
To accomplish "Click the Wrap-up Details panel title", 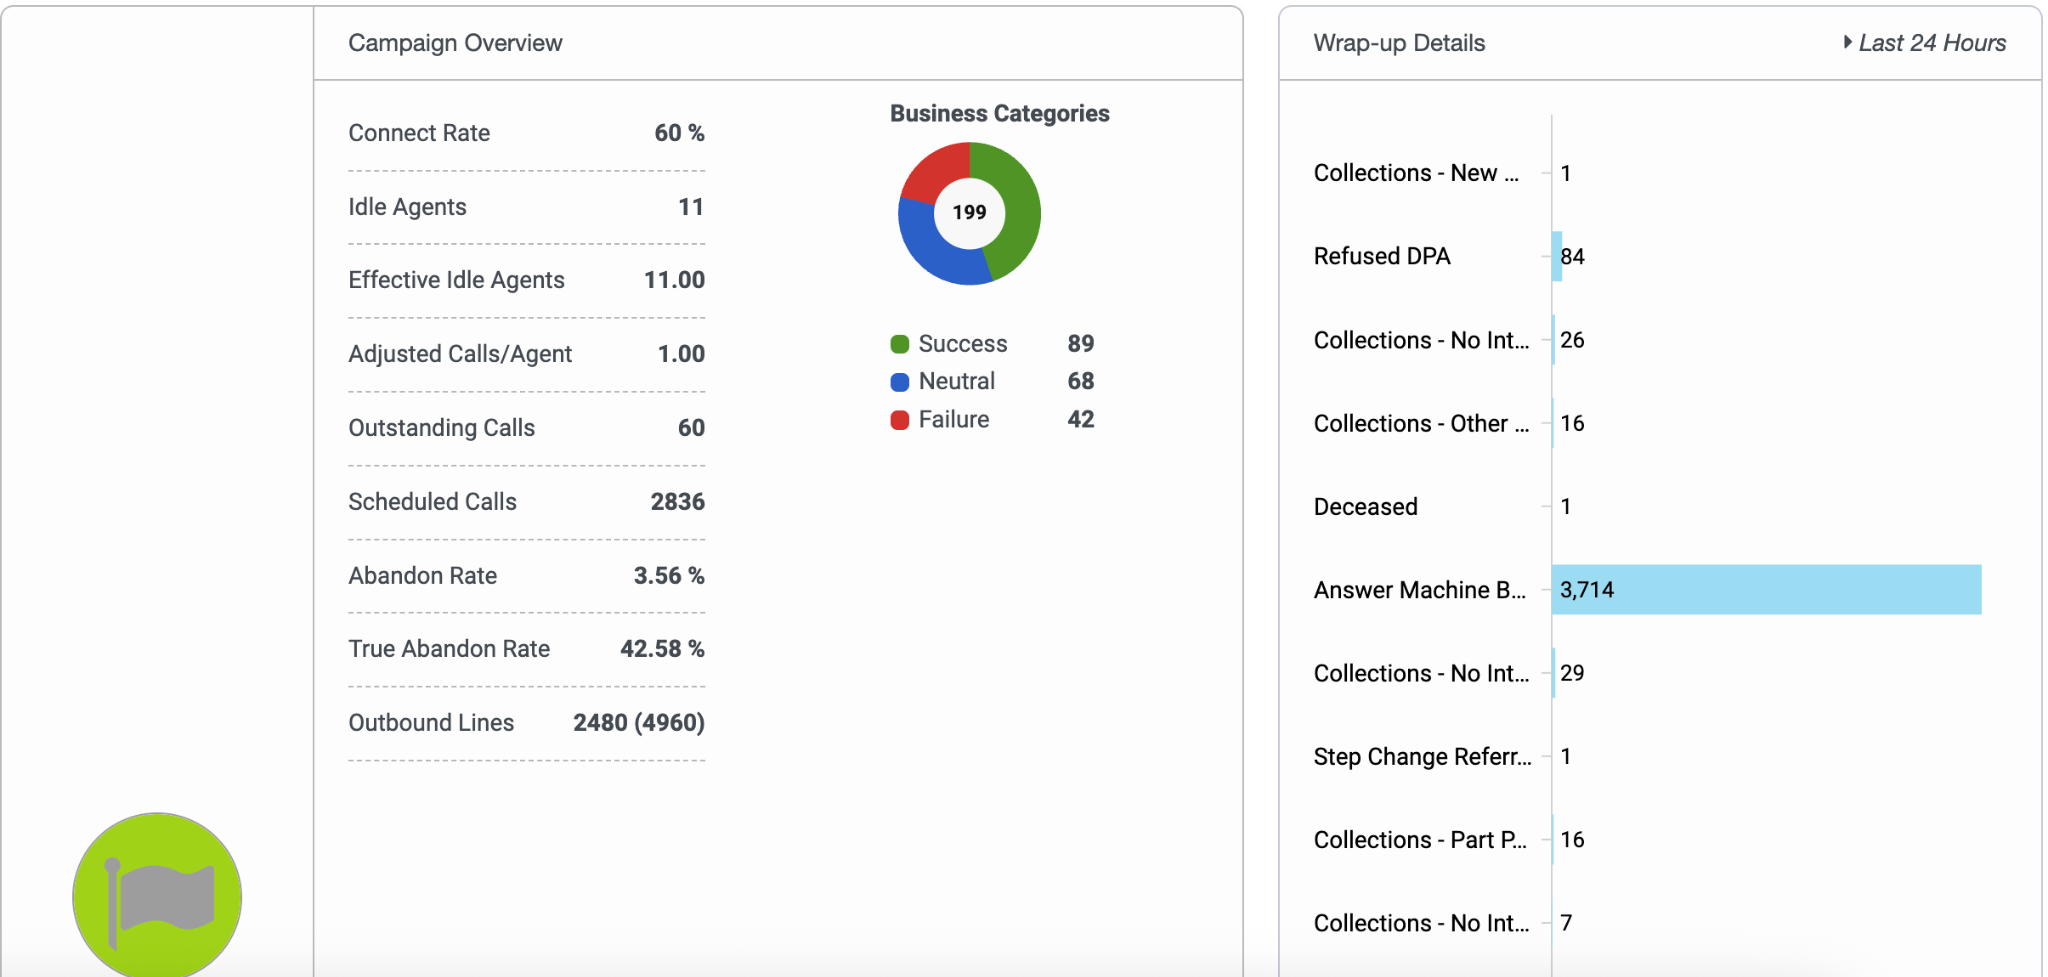I will (1398, 43).
